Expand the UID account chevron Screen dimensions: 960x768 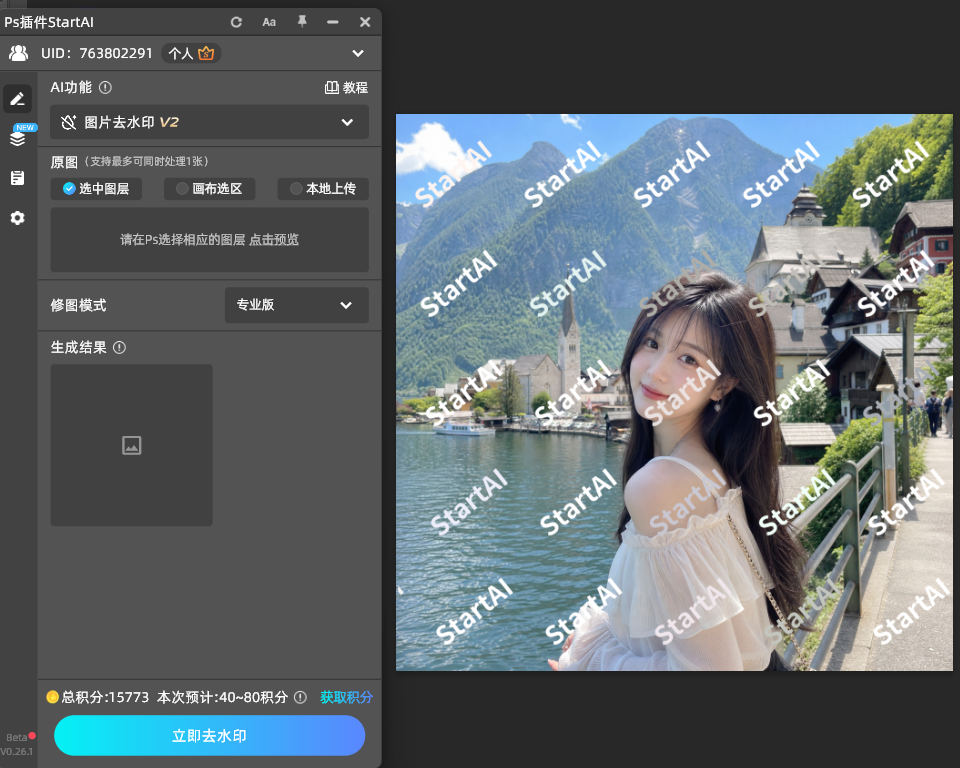click(x=358, y=53)
